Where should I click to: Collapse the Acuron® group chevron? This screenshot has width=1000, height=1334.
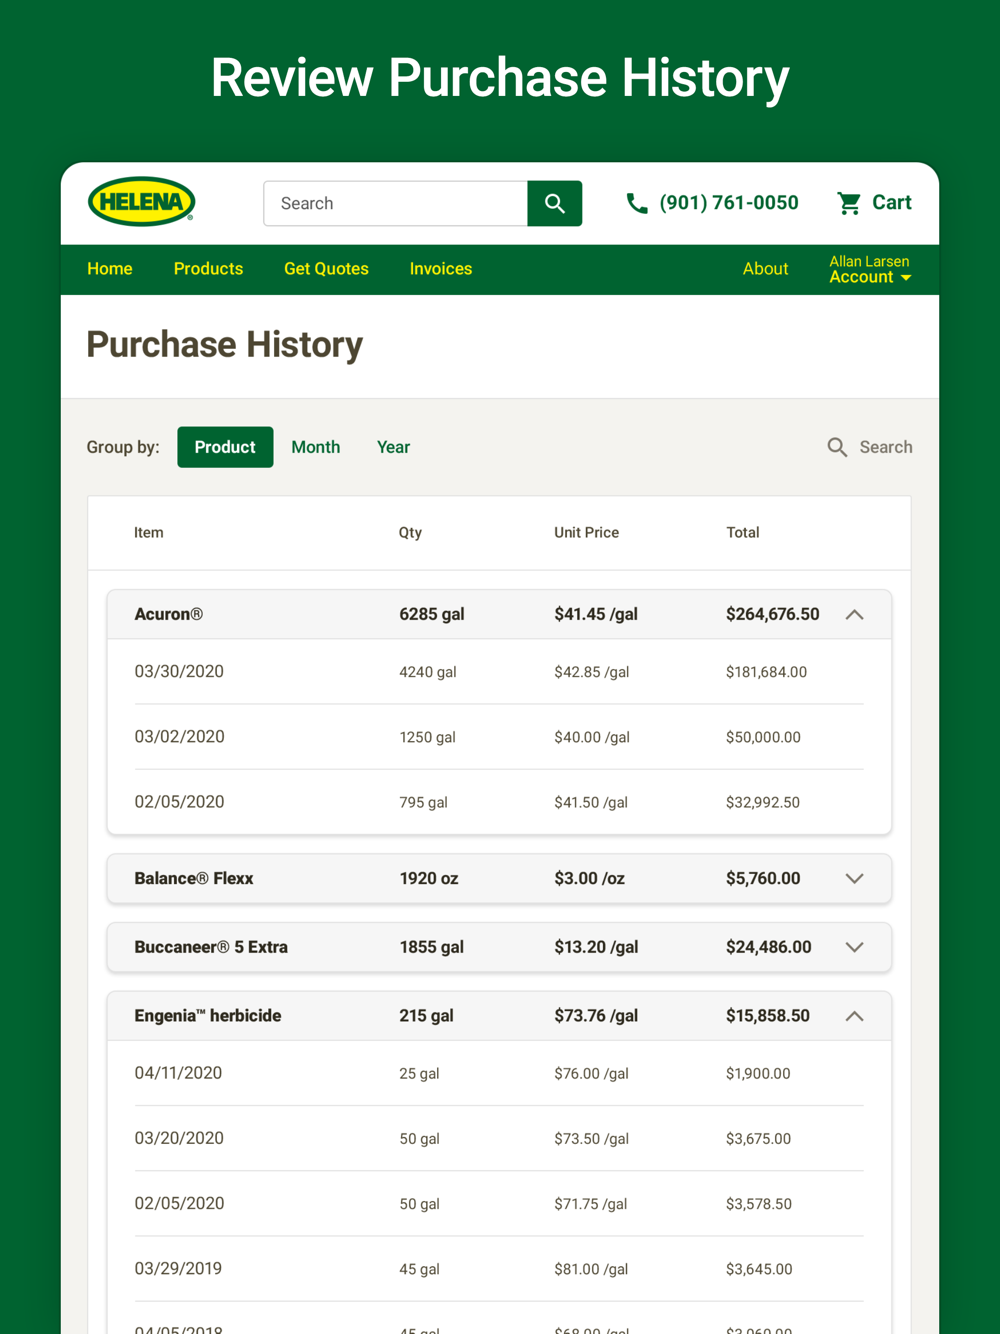(x=854, y=615)
